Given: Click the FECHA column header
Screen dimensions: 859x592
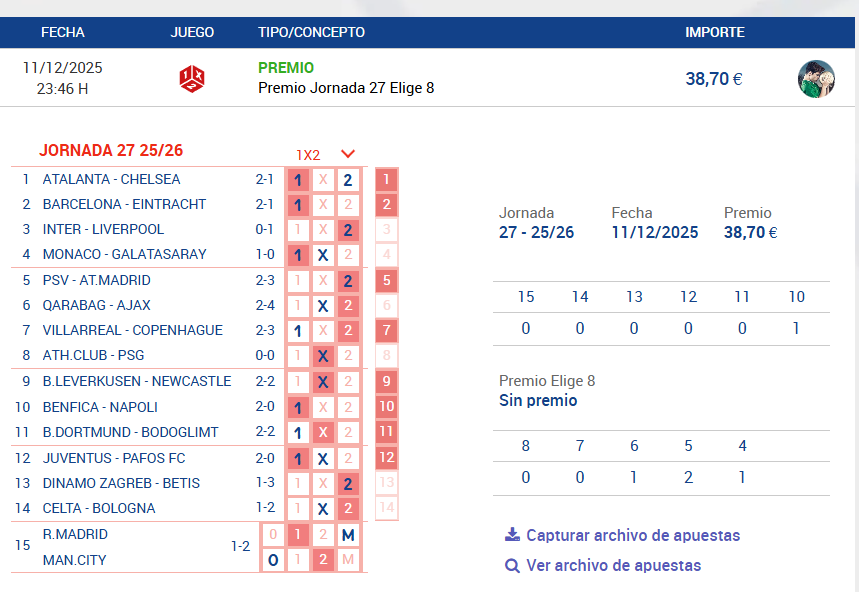Looking at the screenshot, I should (x=63, y=32).
